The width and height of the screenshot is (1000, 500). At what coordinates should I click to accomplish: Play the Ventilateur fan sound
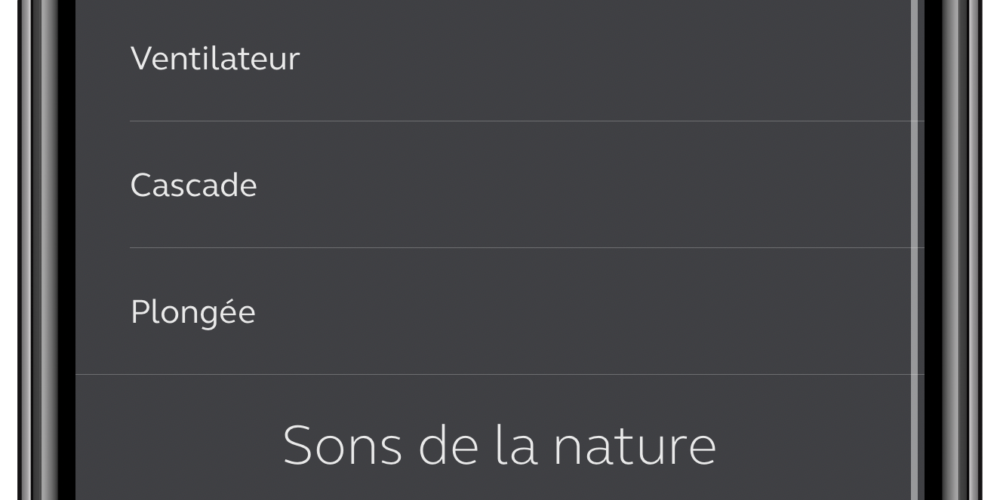(x=499, y=60)
